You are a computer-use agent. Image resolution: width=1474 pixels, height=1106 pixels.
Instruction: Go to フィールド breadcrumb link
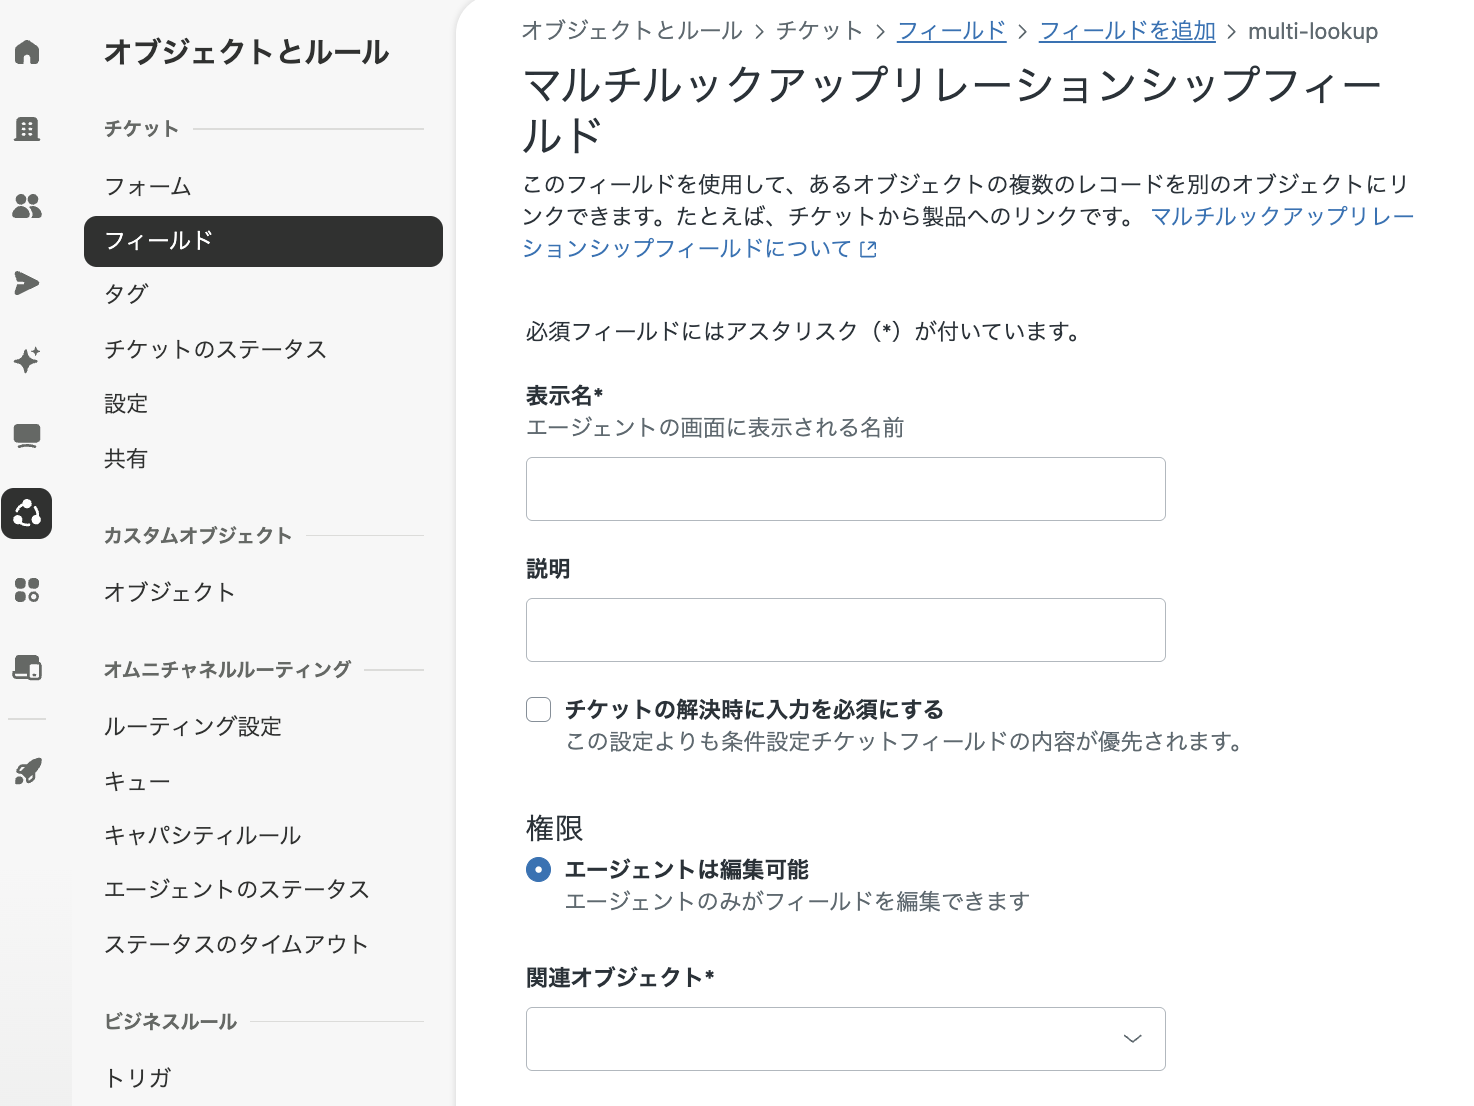[952, 31]
